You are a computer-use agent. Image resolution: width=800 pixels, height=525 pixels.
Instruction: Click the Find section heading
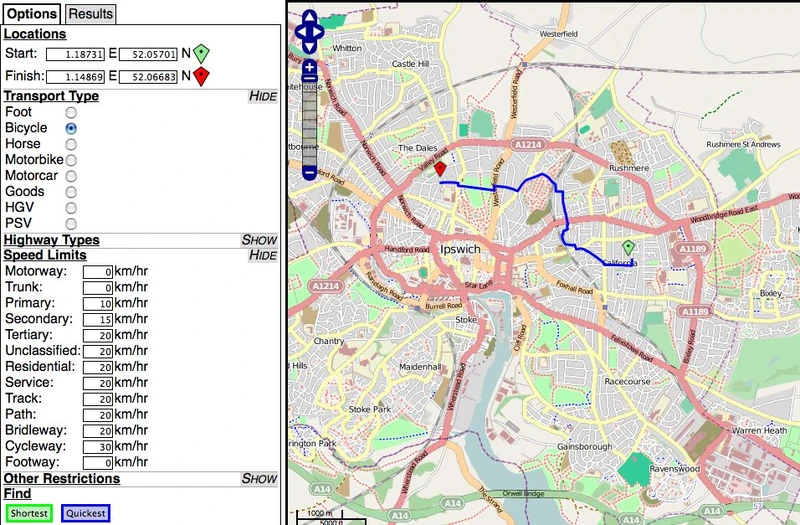pyautogui.click(x=17, y=494)
